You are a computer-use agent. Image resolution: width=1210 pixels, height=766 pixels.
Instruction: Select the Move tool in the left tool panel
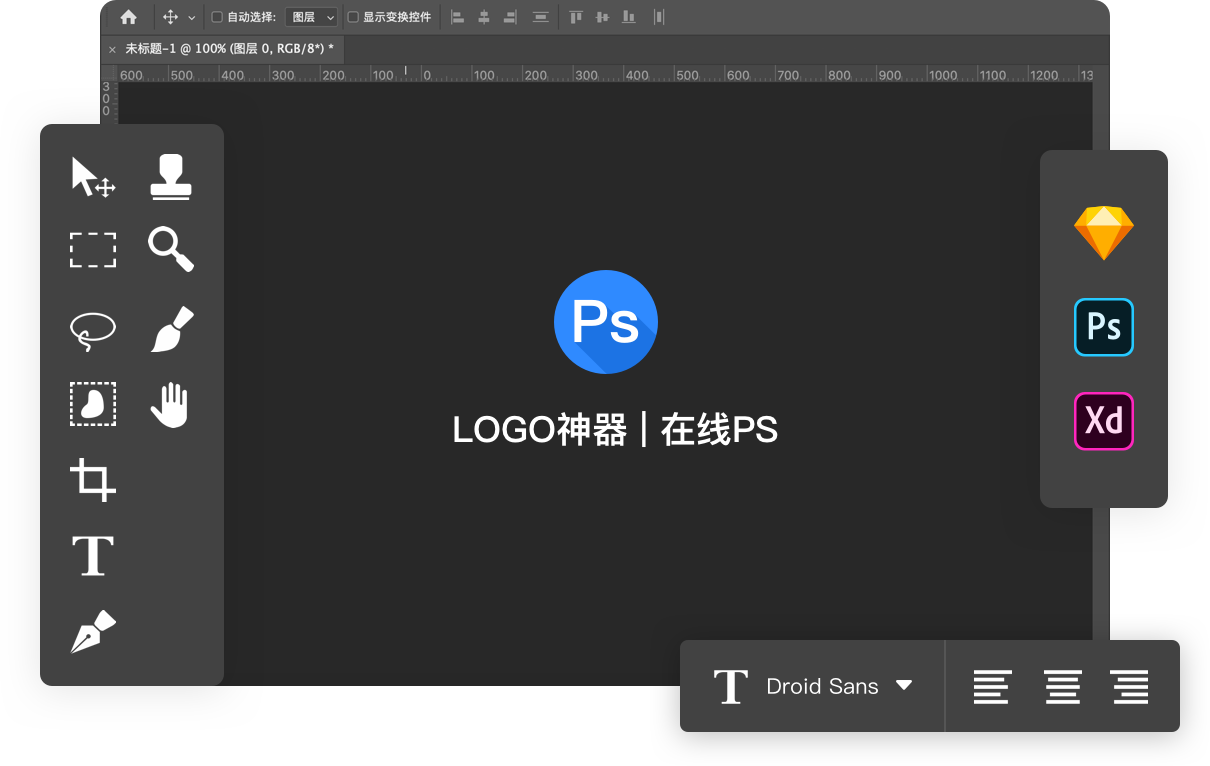(93, 177)
